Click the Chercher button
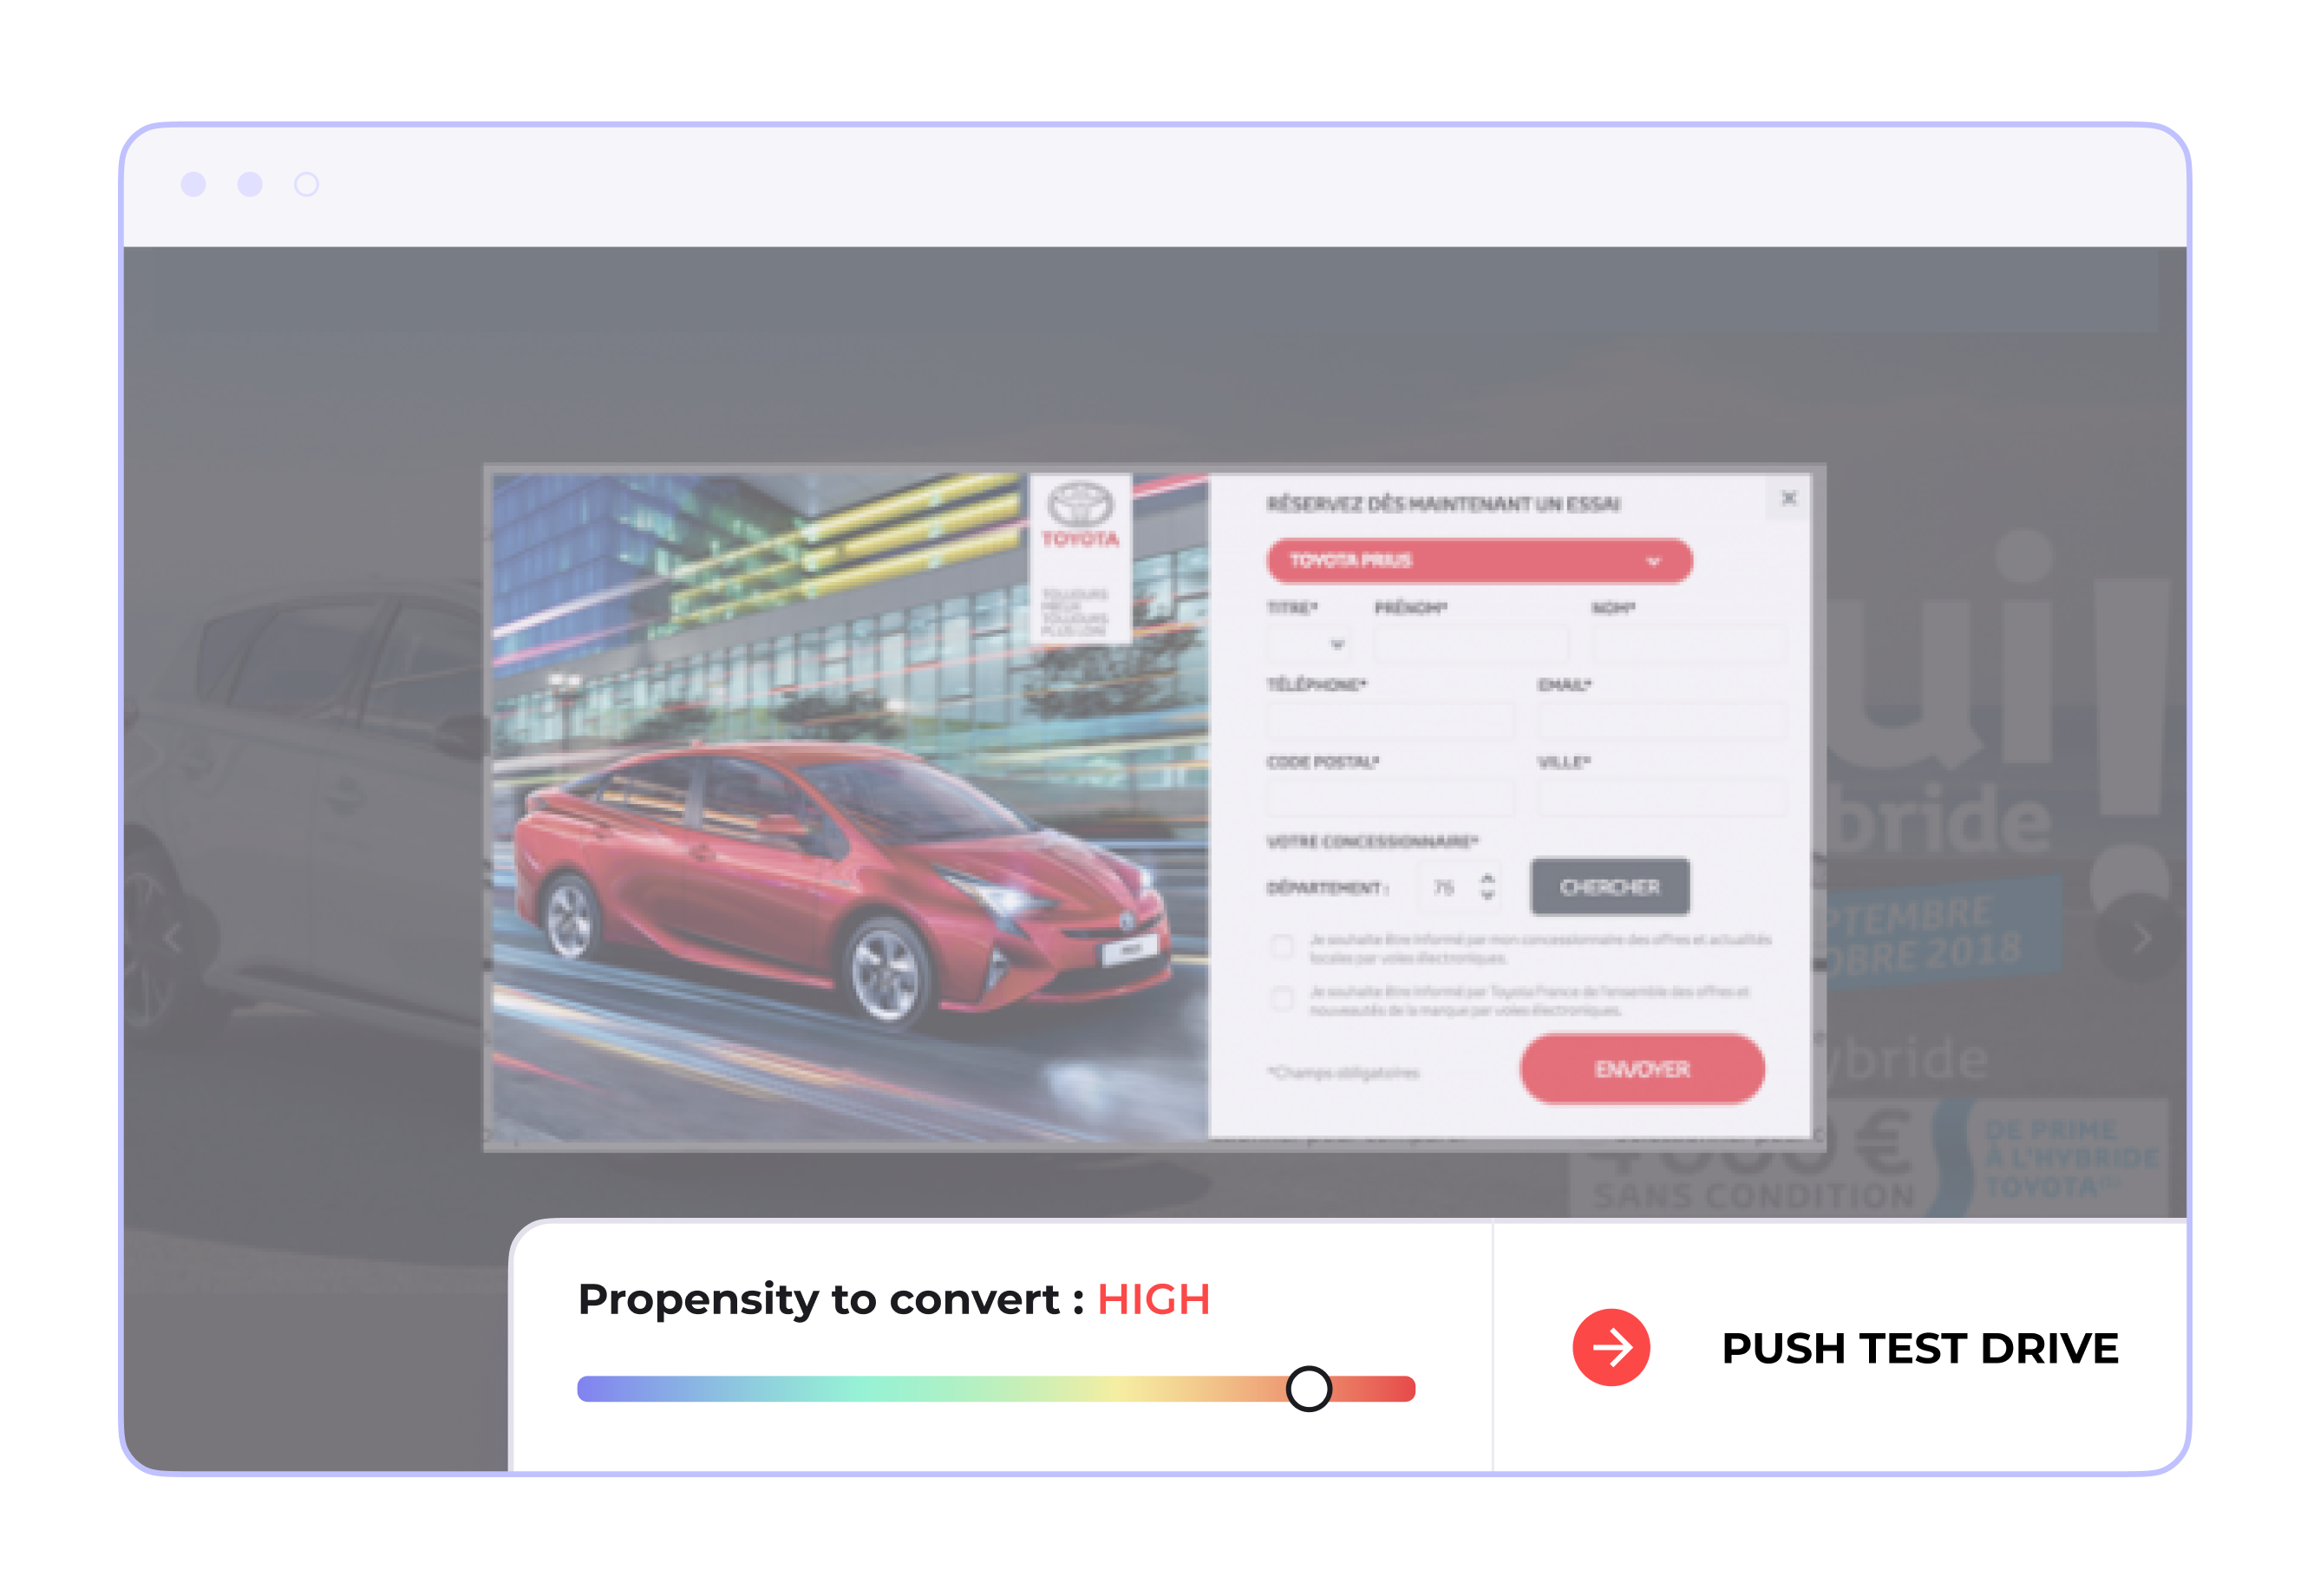This screenshot has height=1596, width=2307. [x=1609, y=887]
